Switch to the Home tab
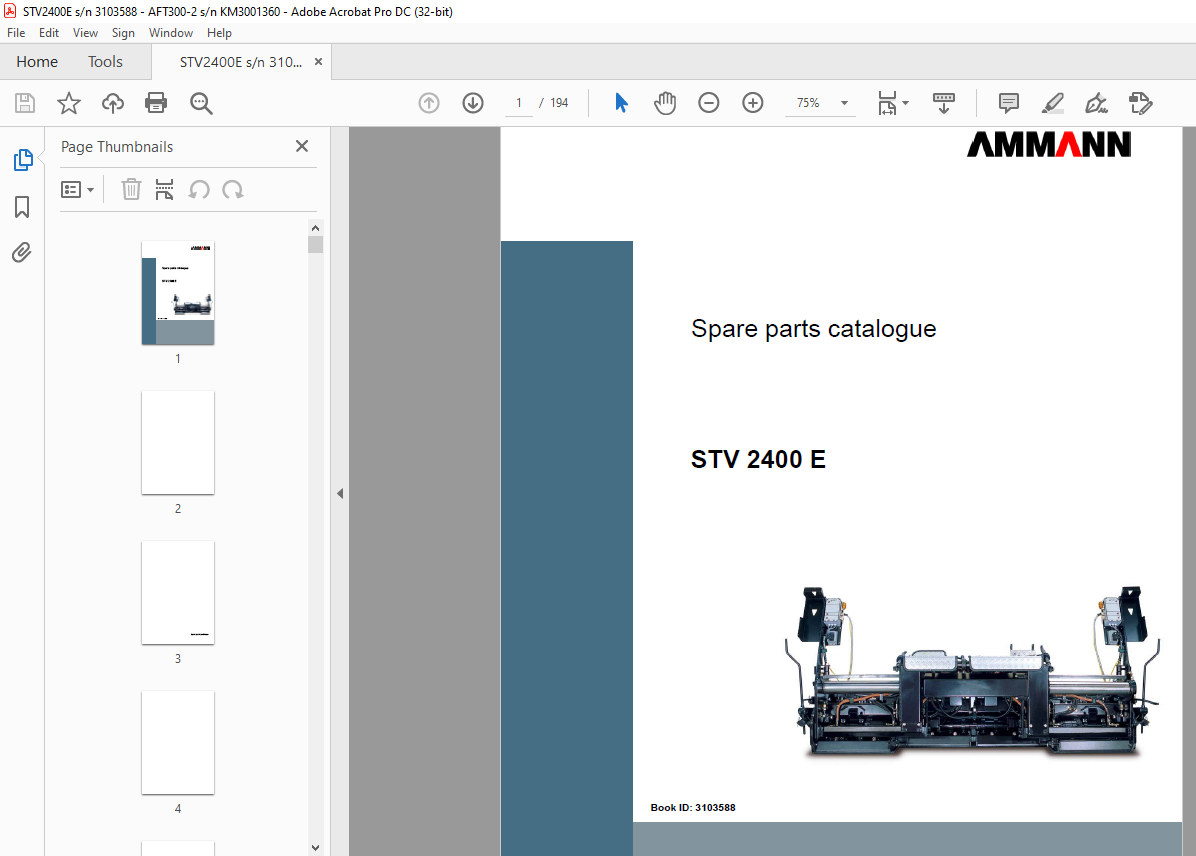 pyautogui.click(x=37, y=62)
